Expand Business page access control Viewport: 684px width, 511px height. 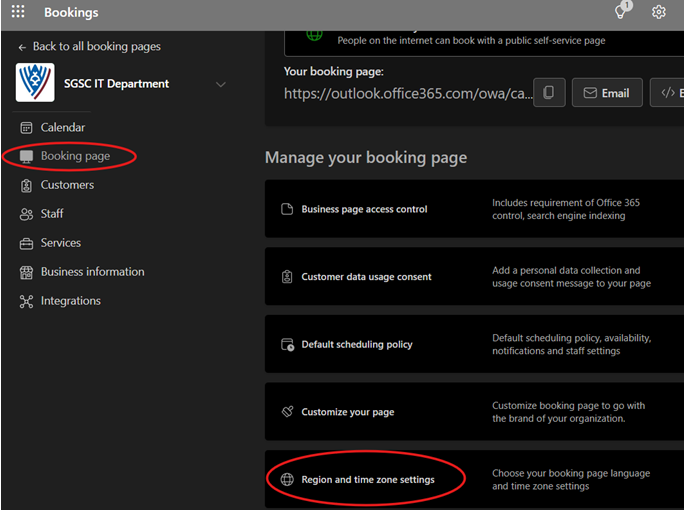(364, 210)
